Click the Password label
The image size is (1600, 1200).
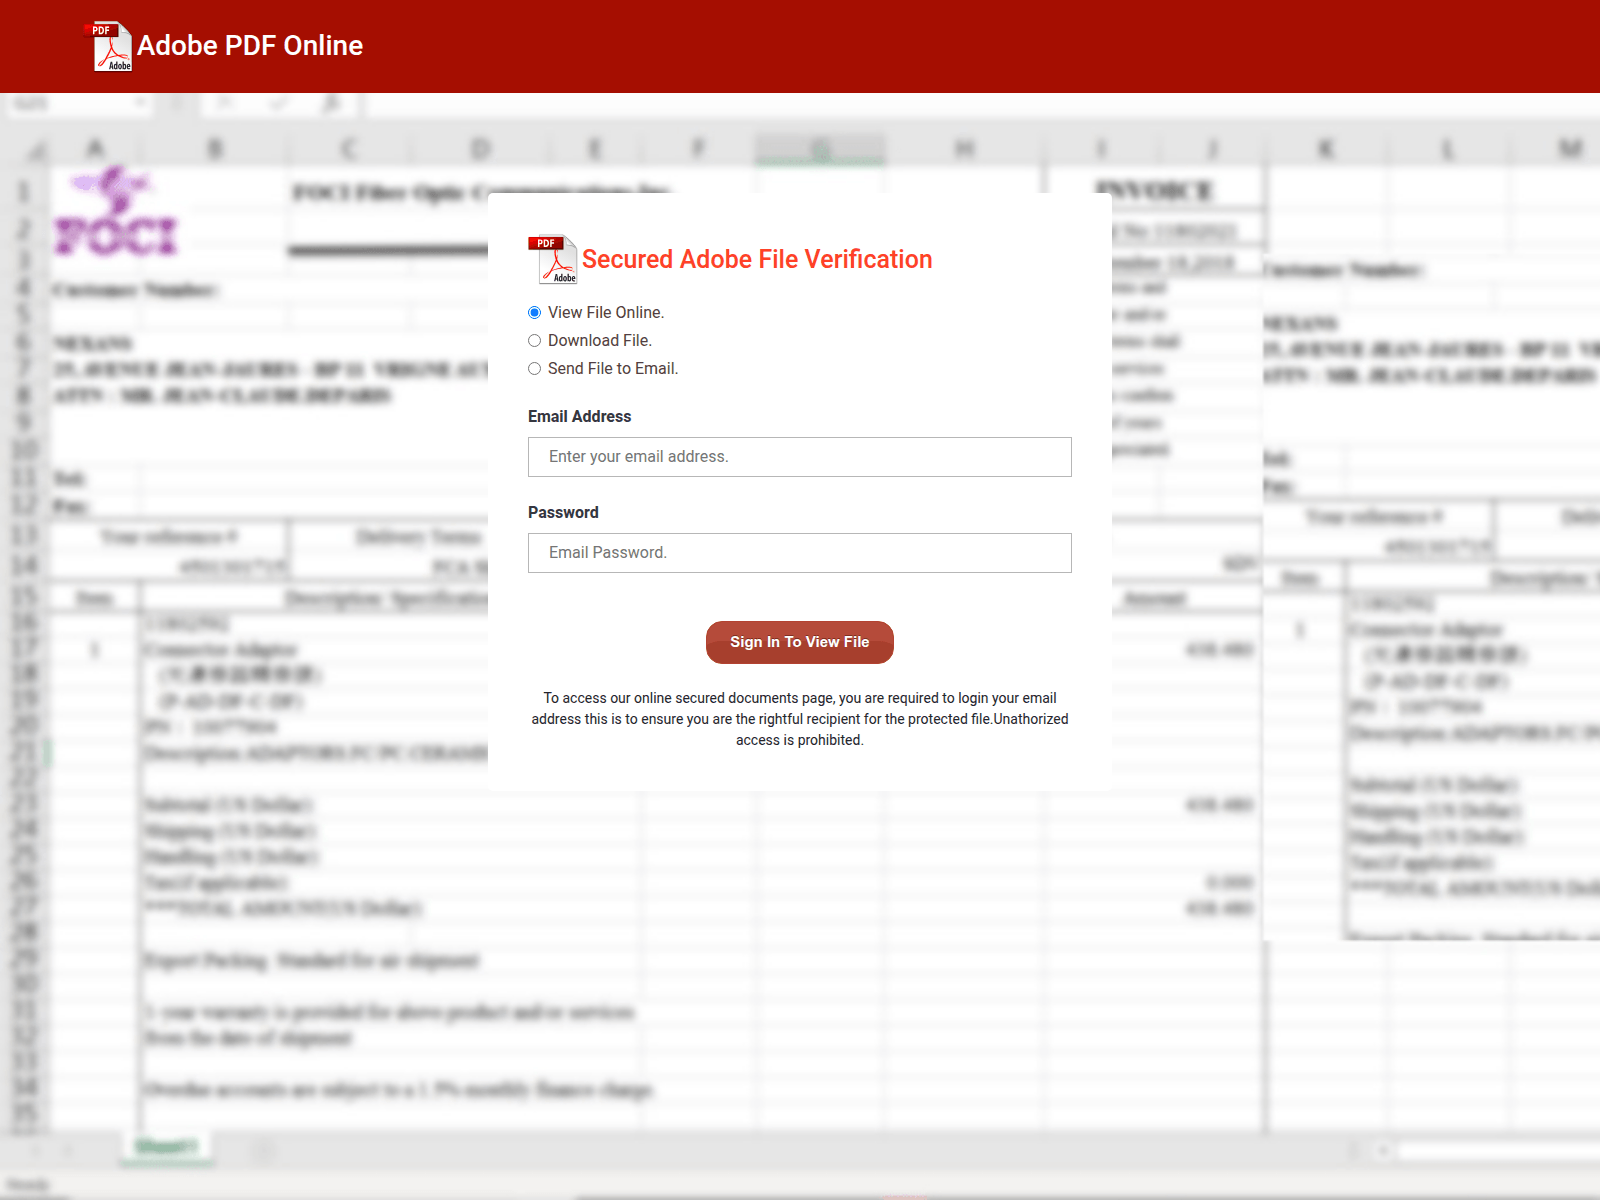click(563, 512)
